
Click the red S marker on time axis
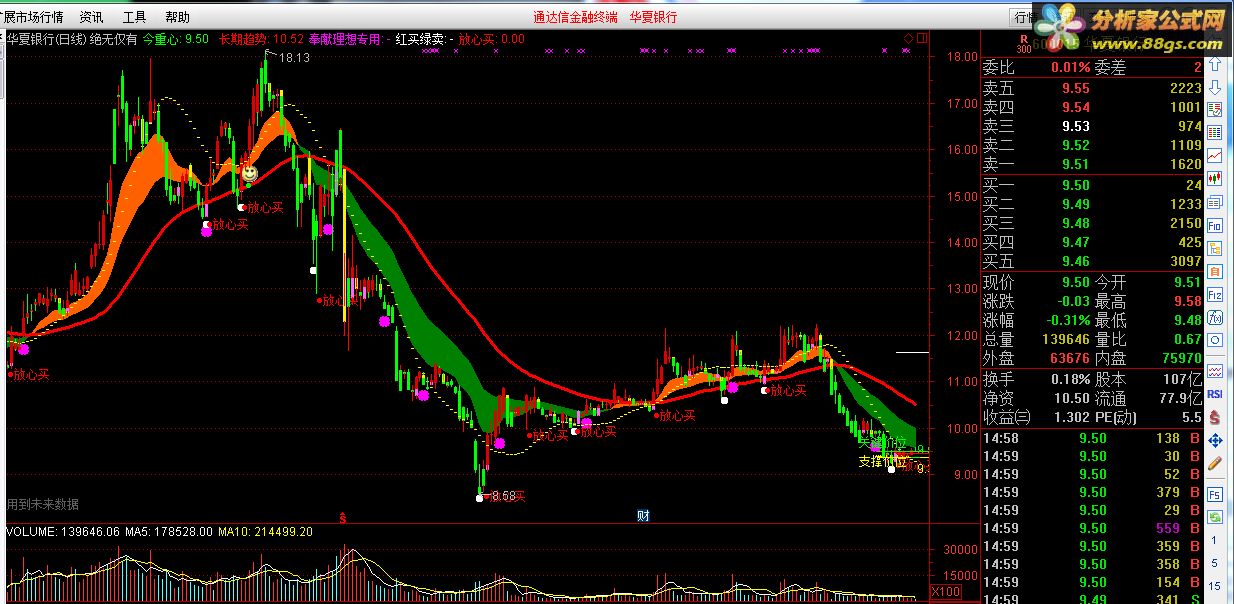343,518
